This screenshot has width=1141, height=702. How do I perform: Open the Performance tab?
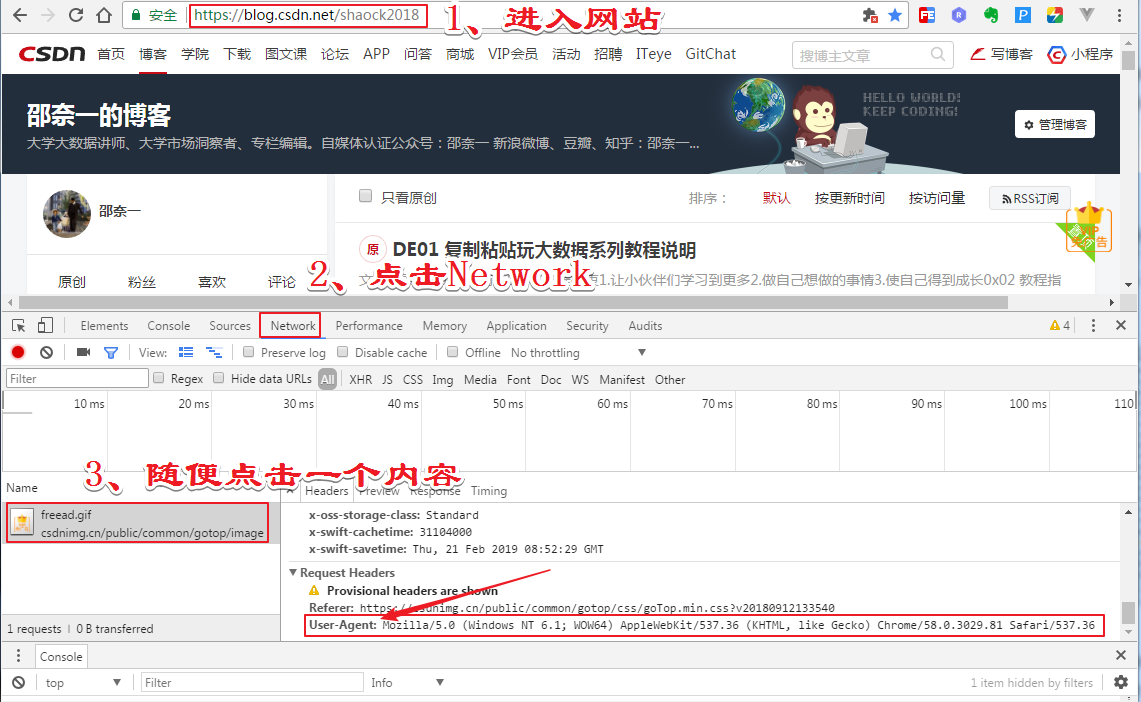[x=369, y=326]
